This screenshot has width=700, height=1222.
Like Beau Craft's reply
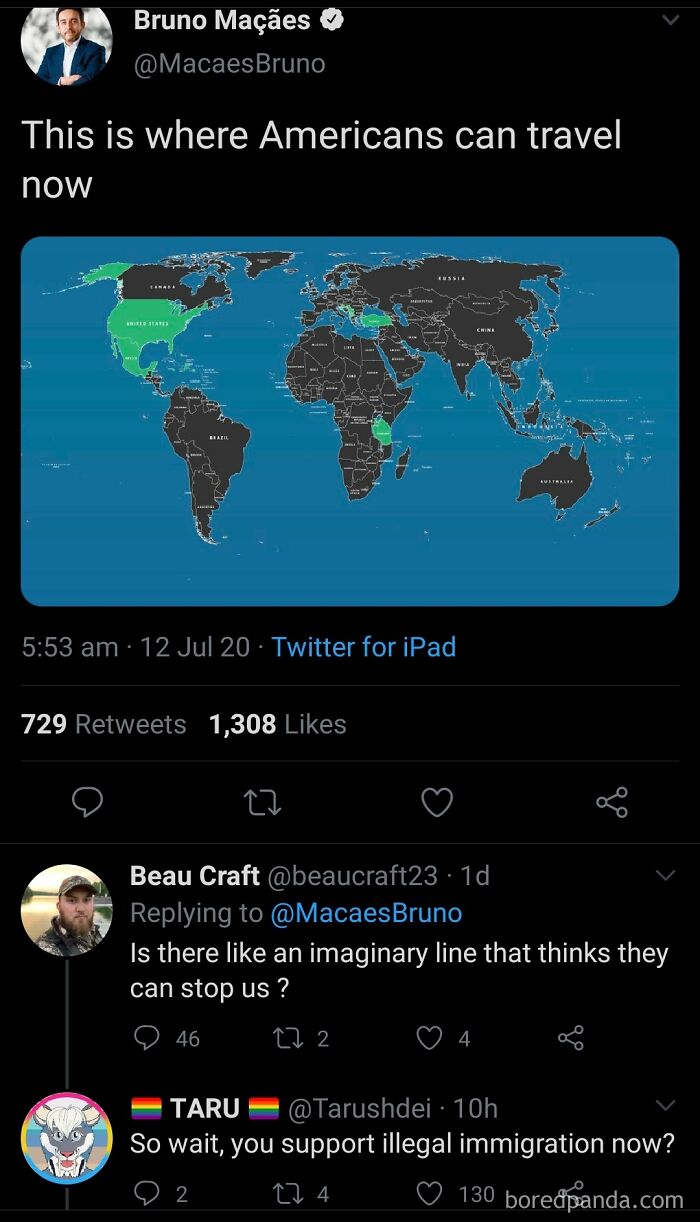coord(430,1038)
